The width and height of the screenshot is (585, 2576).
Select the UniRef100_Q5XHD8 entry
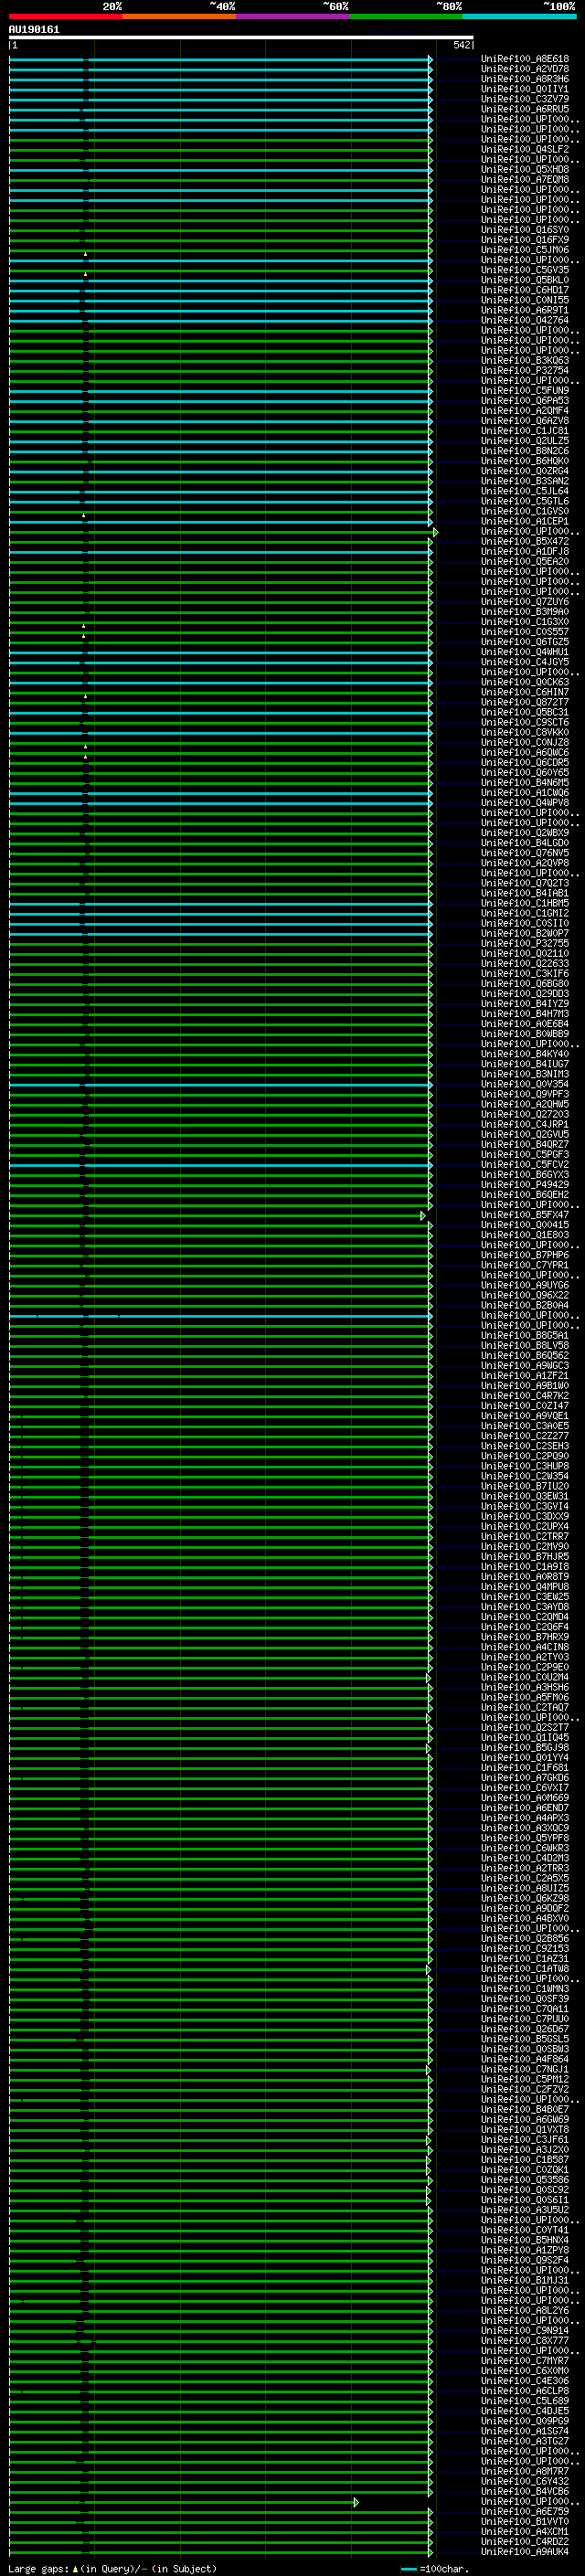(525, 170)
